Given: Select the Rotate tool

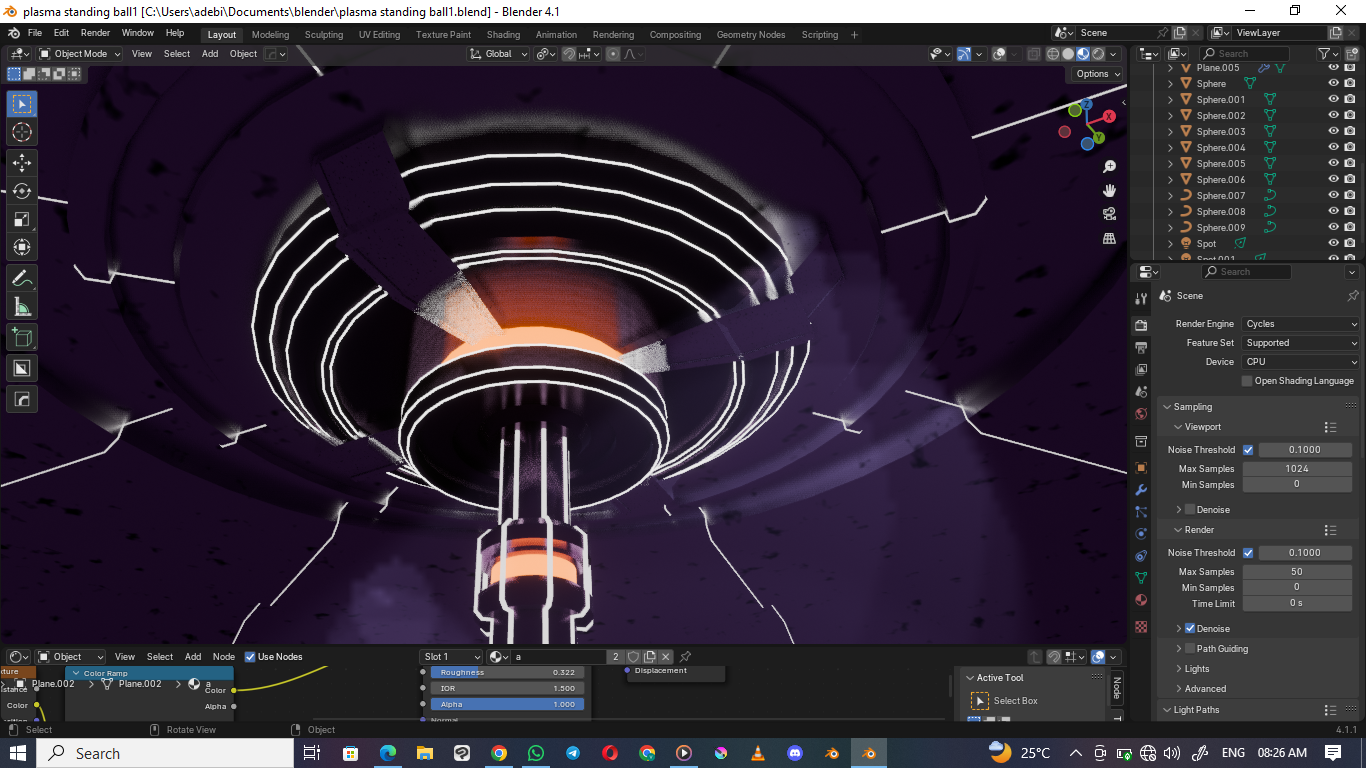Looking at the screenshot, I should click(x=22, y=191).
